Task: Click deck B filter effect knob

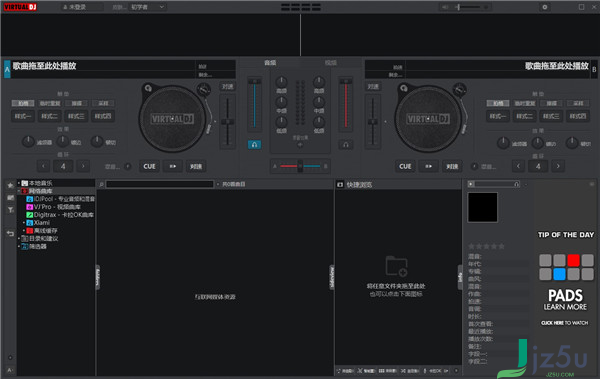Action: pyautogui.click(x=503, y=143)
